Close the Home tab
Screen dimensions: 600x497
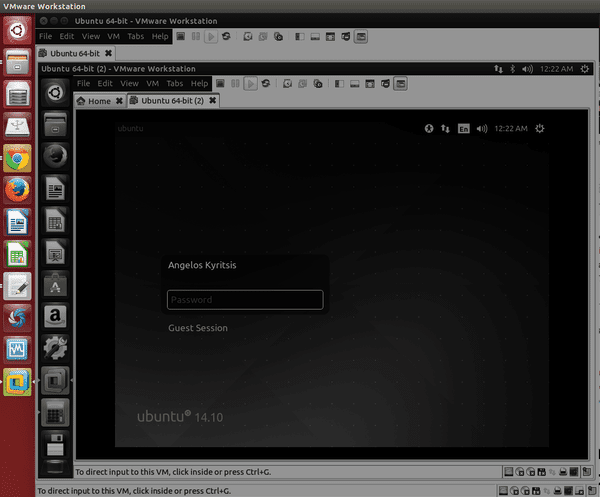coord(119,101)
